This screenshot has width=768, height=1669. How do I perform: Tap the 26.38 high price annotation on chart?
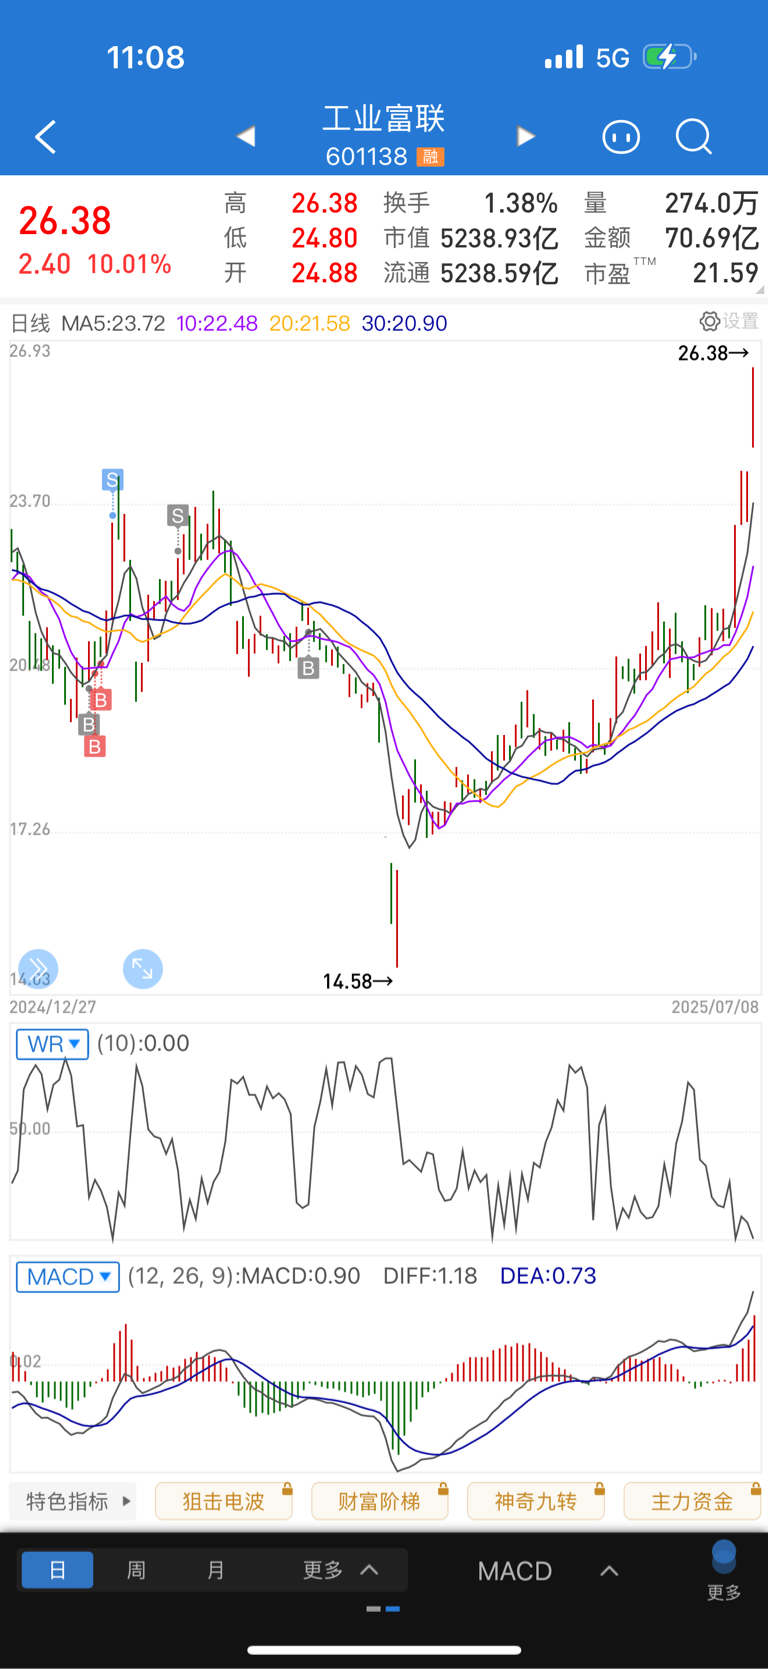[713, 353]
